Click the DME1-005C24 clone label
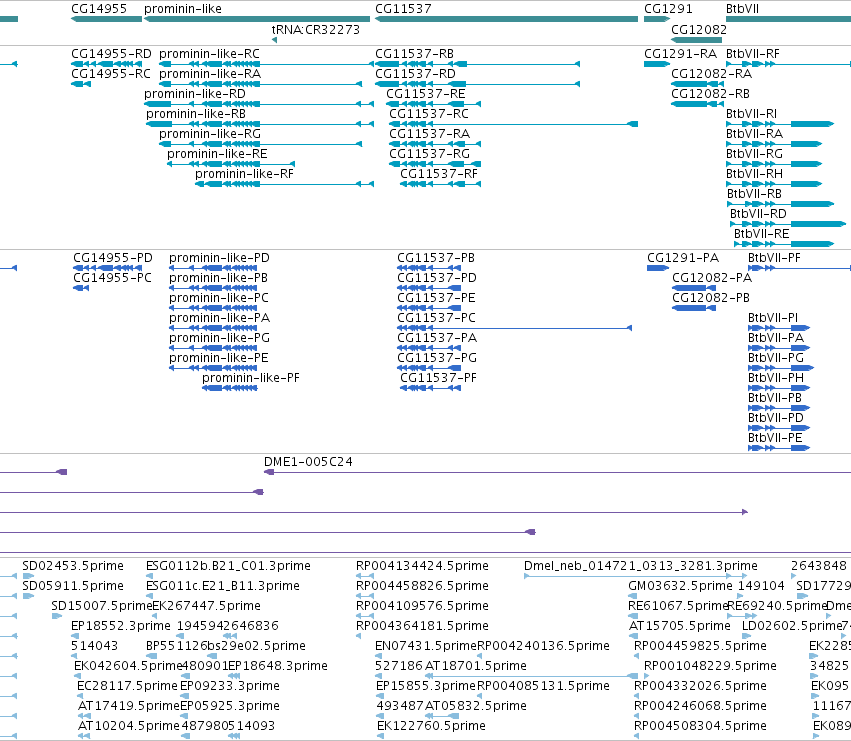Viewport: 851px width, 741px height. click(308, 461)
